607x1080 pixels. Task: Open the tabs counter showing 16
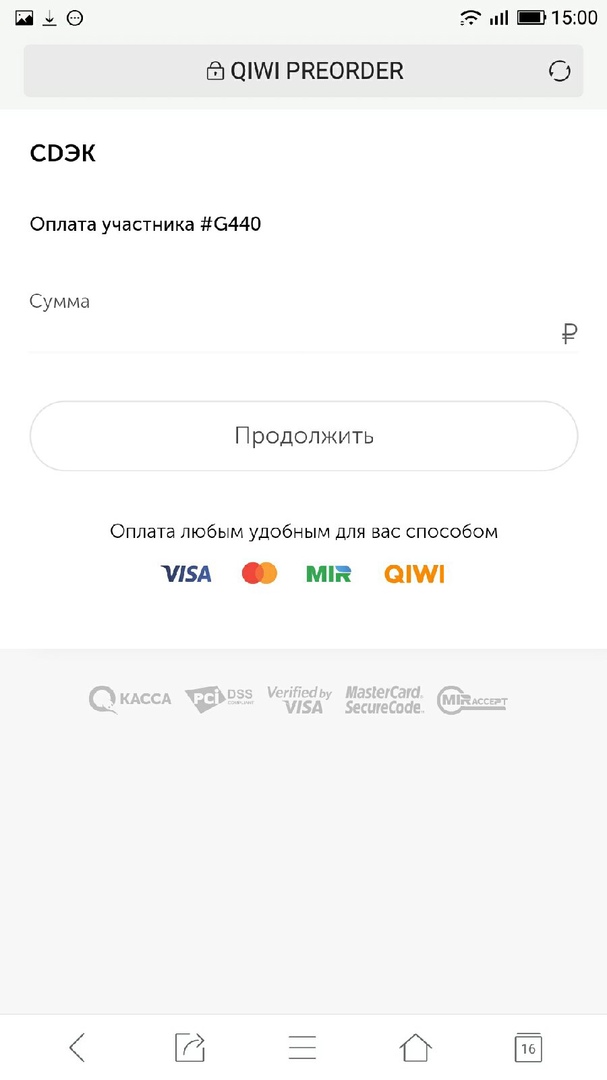(528, 1047)
